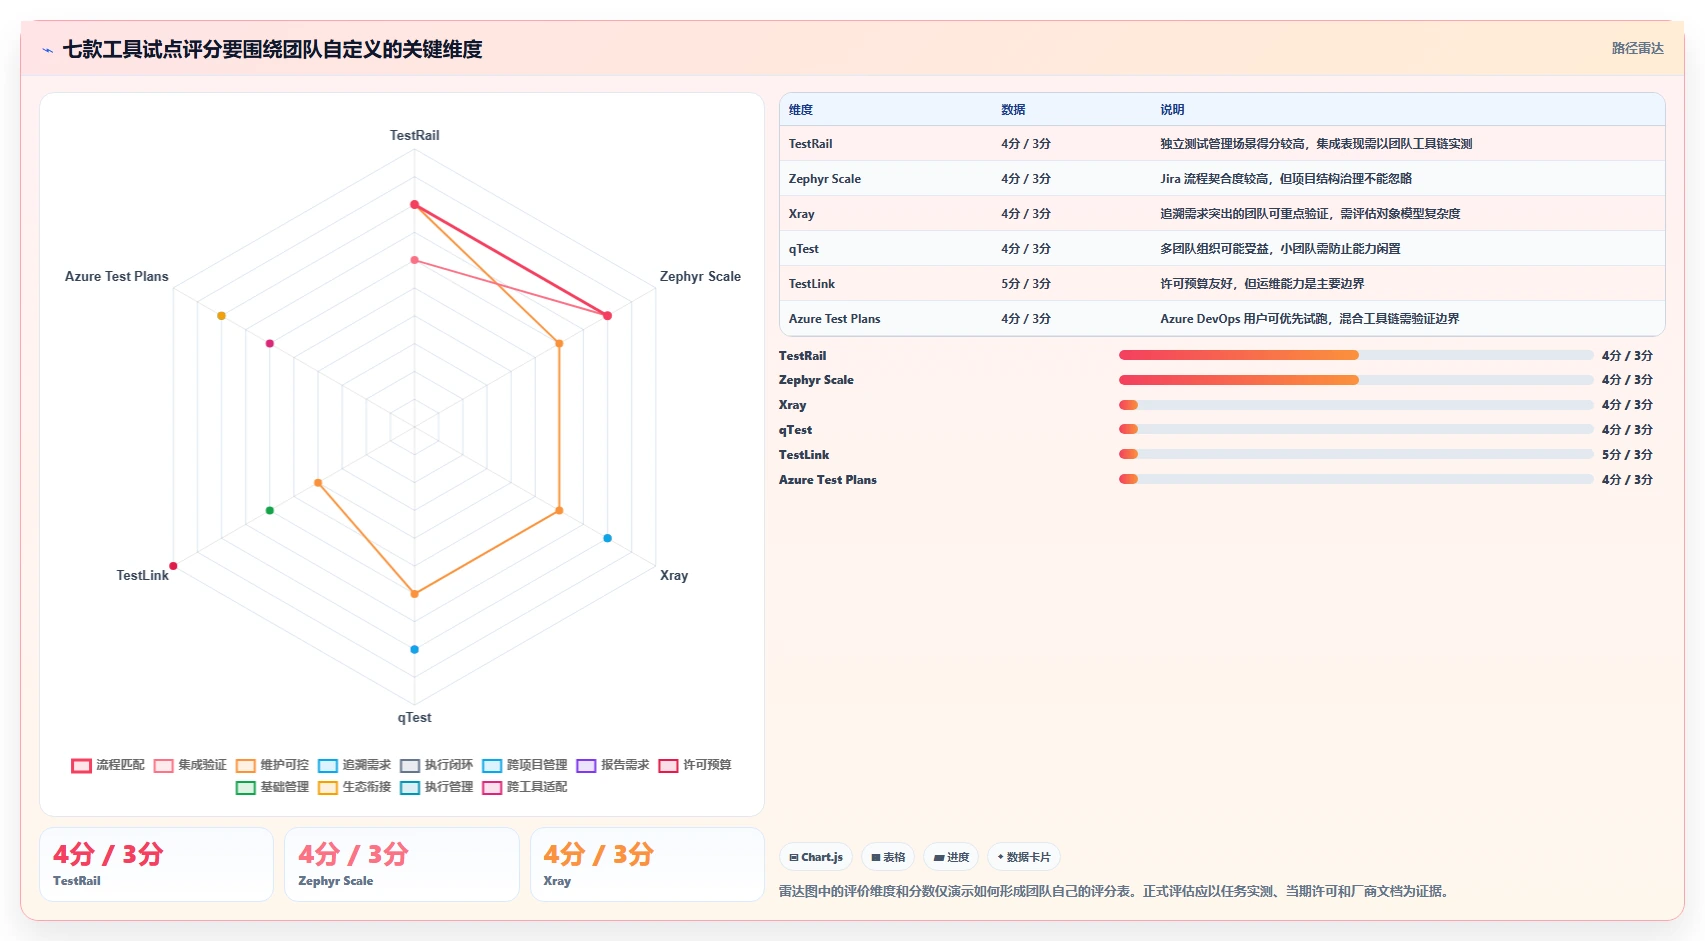Open the TestRail score card
Viewport: 1705px width, 941px height.
[x=156, y=864]
